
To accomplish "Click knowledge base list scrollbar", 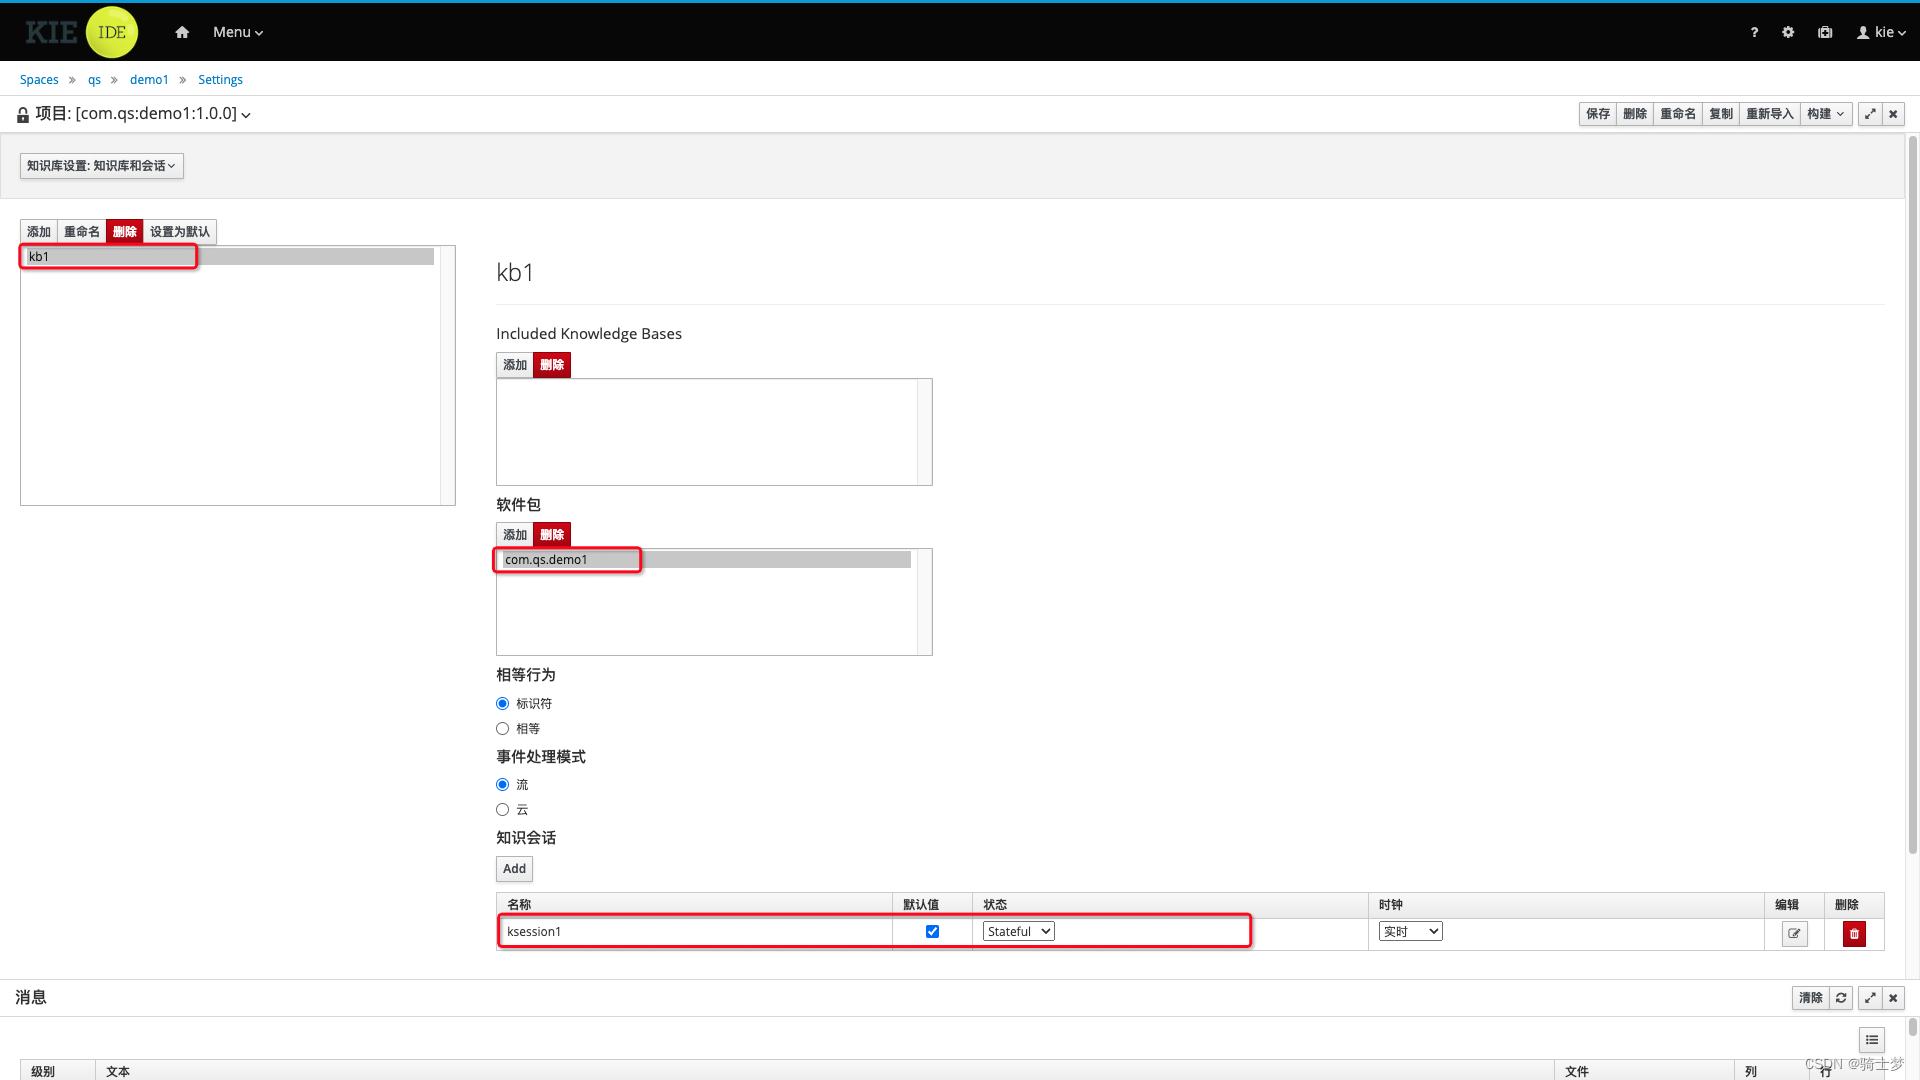I will (x=447, y=376).
